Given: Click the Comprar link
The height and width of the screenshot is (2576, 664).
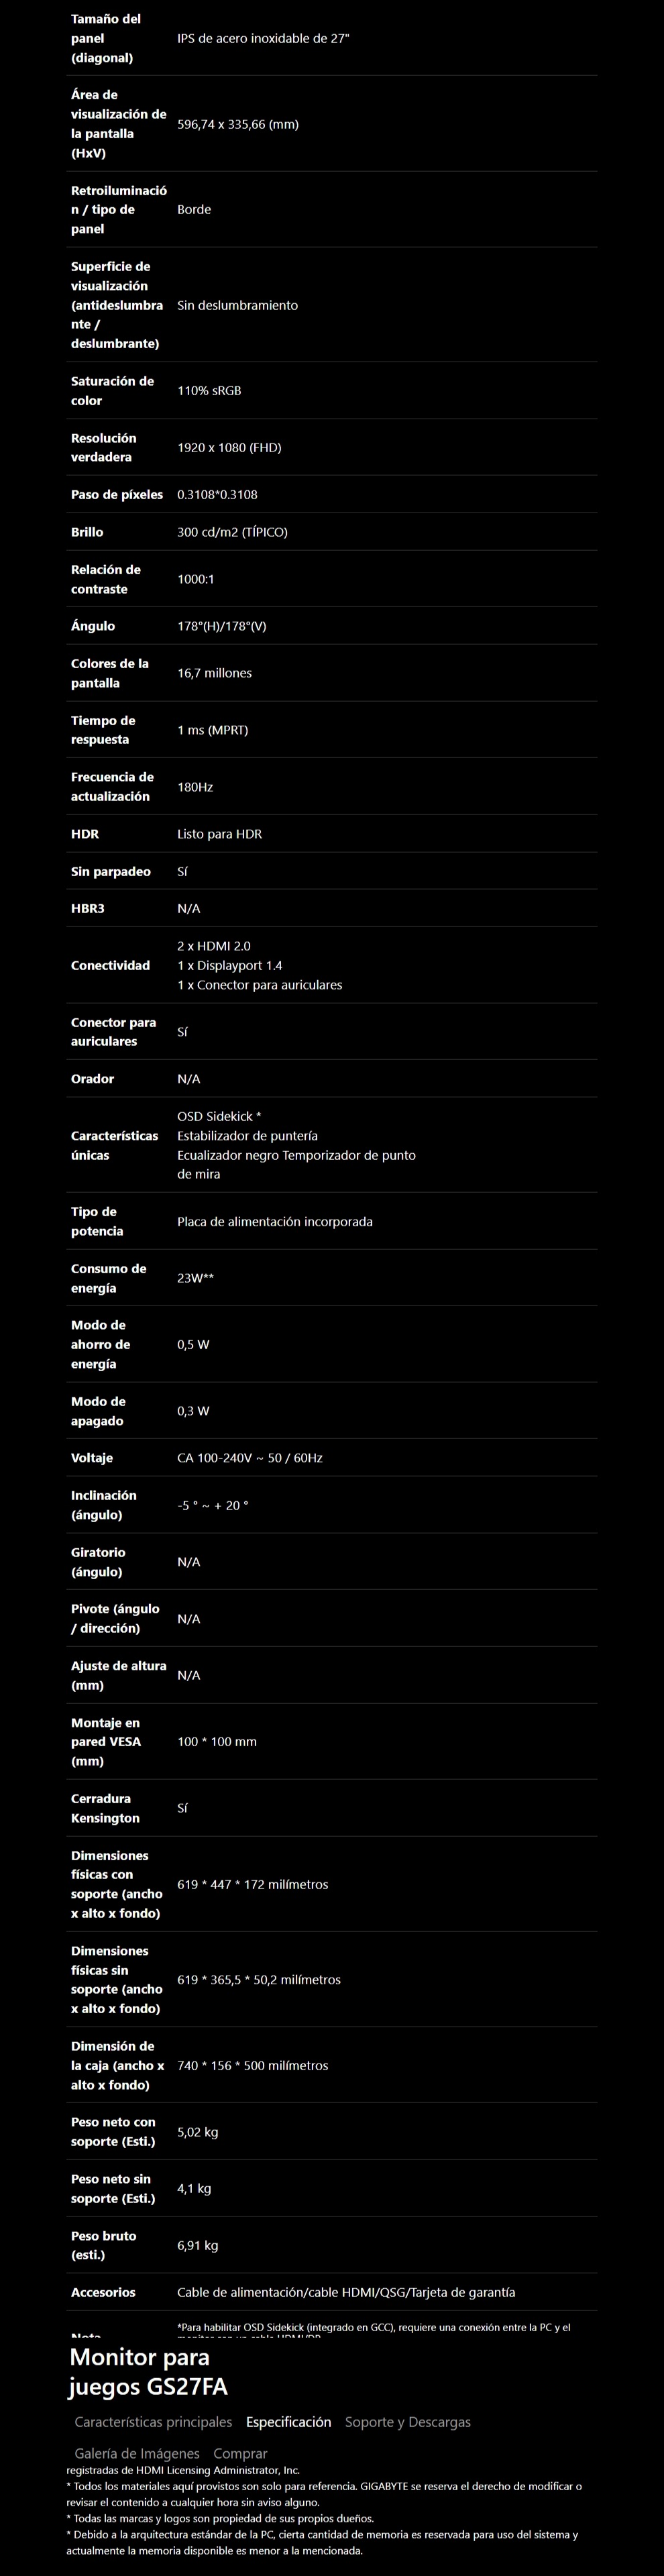Looking at the screenshot, I should click(240, 2452).
